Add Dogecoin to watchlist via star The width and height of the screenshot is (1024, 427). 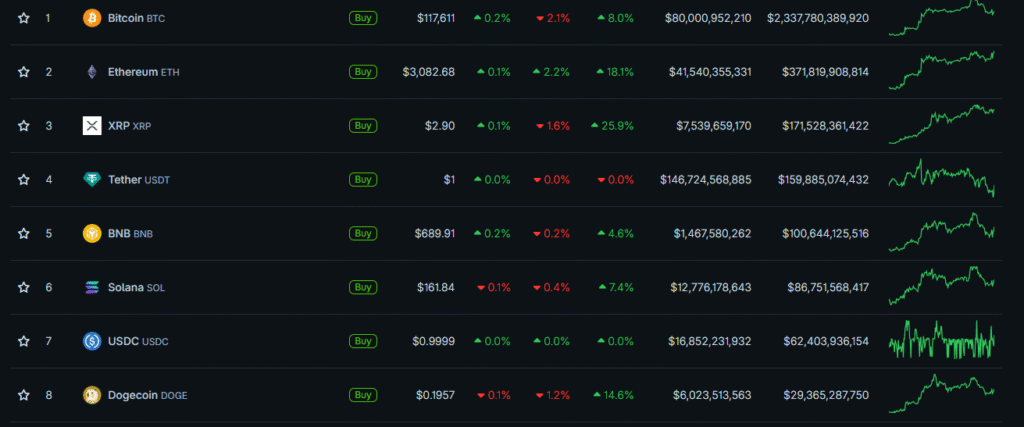click(x=23, y=395)
